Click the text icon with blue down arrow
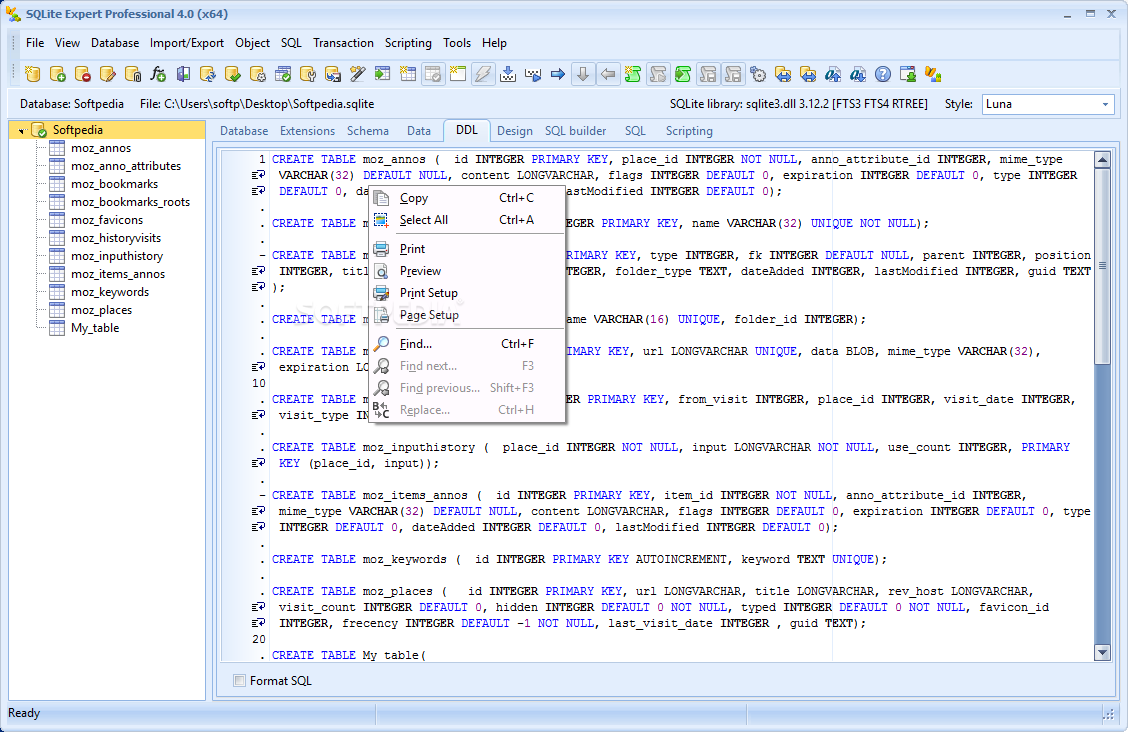Screen dimensions: 1128x732 [858, 74]
